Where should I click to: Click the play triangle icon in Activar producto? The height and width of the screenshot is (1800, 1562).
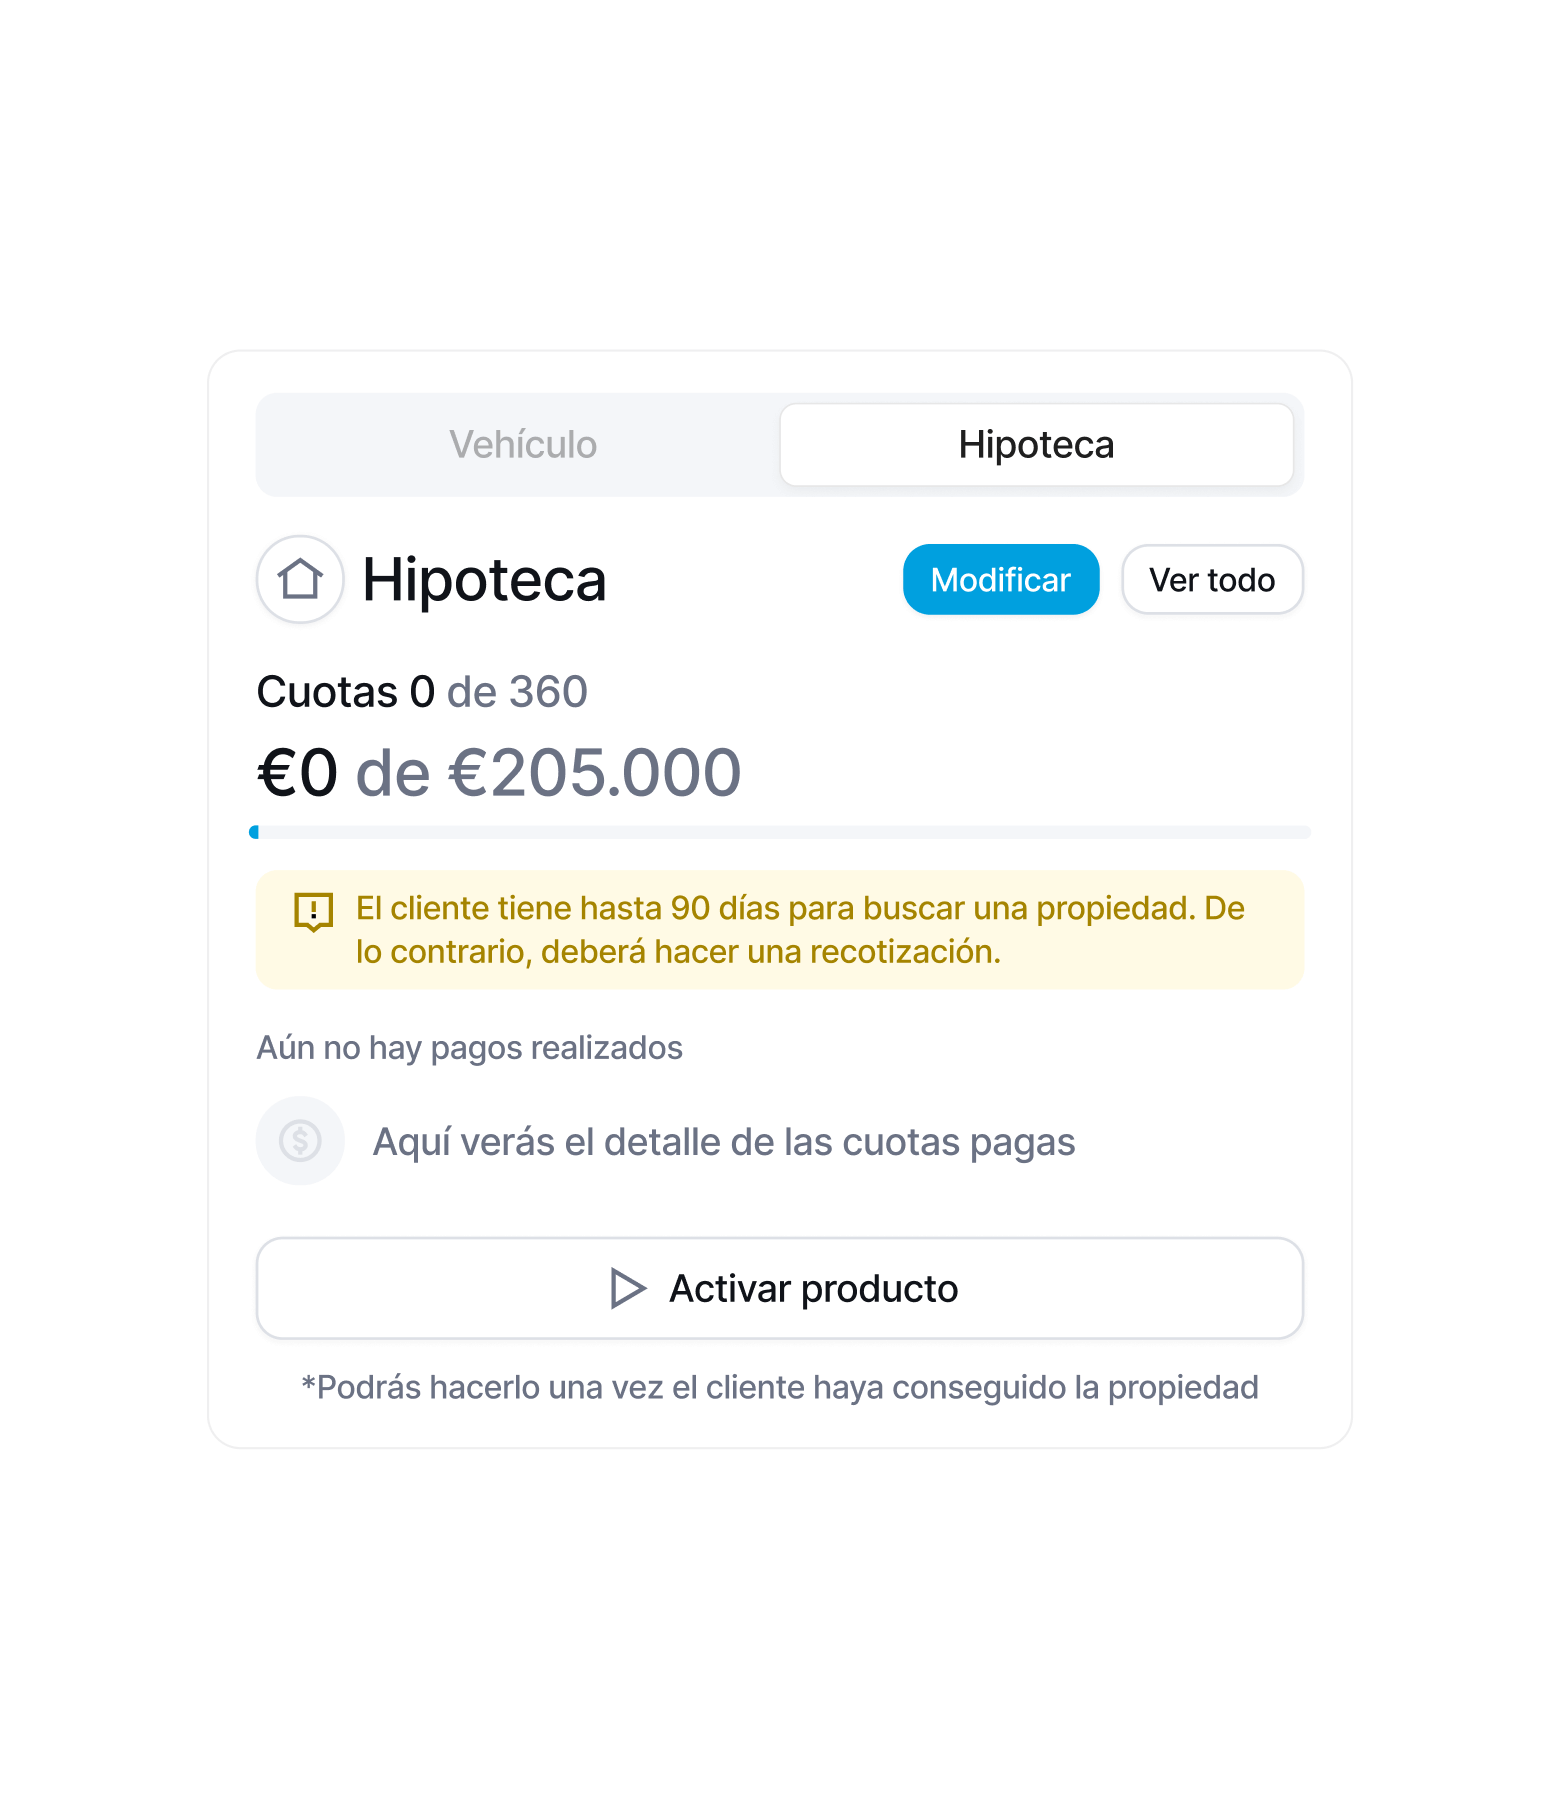628,1288
